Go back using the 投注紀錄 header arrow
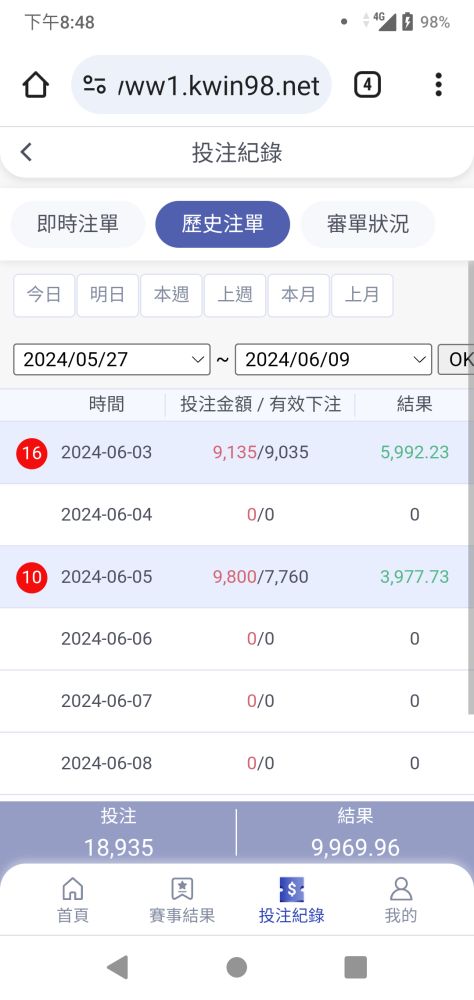The height and width of the screenshot is (1000, 474). point(26,152)
